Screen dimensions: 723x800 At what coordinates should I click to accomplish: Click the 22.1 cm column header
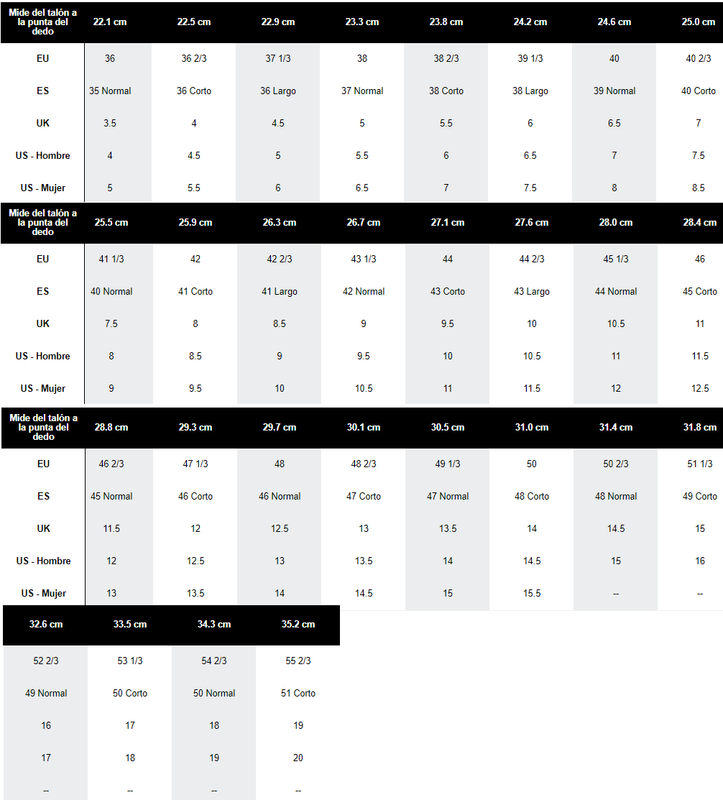coord(110,22)
